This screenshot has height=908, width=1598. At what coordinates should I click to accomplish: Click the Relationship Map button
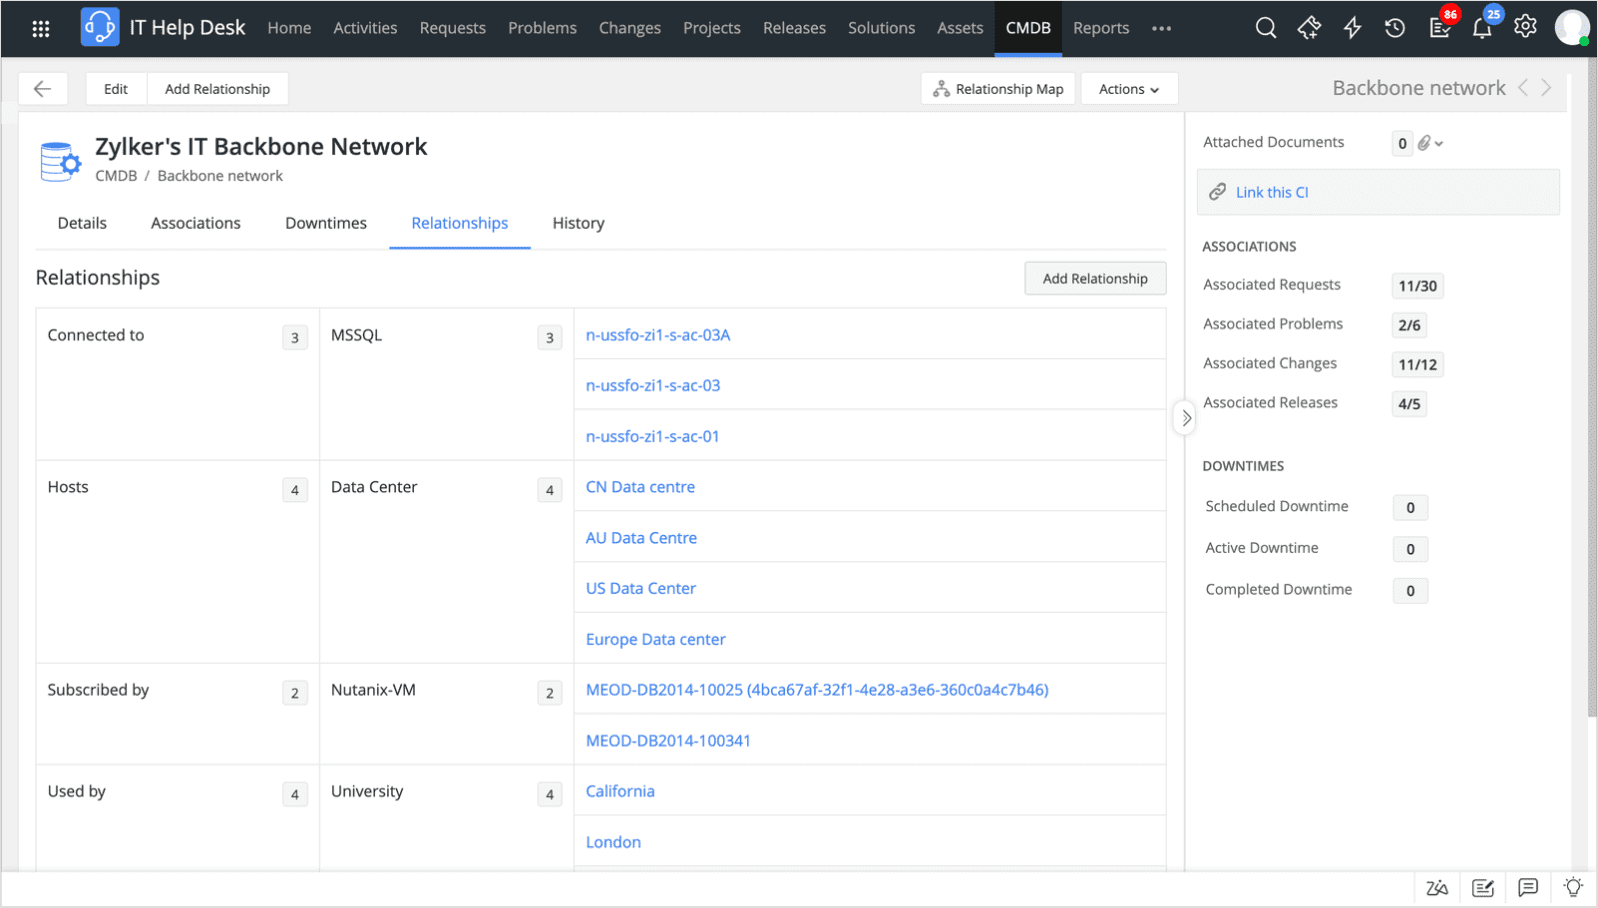[x=998, y=89]
